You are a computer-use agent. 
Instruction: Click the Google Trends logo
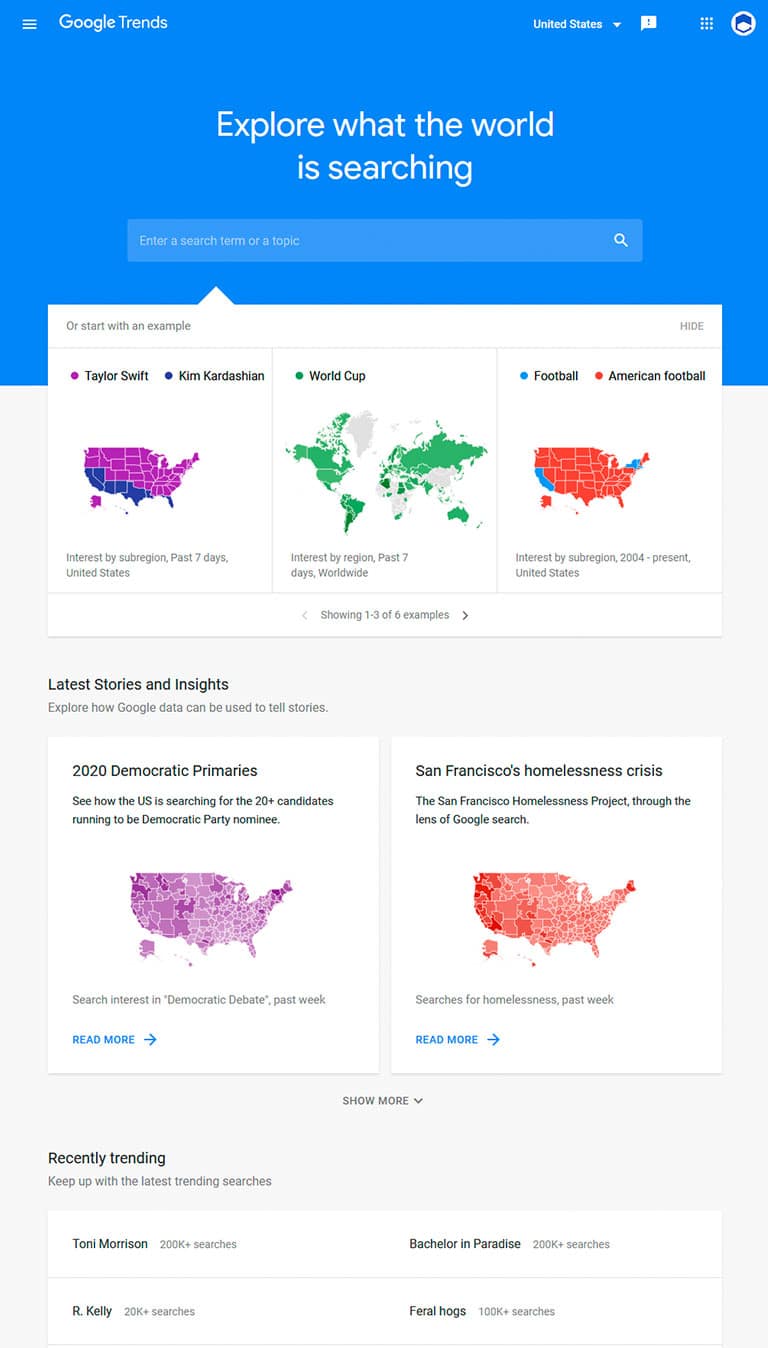coord(113,23)
